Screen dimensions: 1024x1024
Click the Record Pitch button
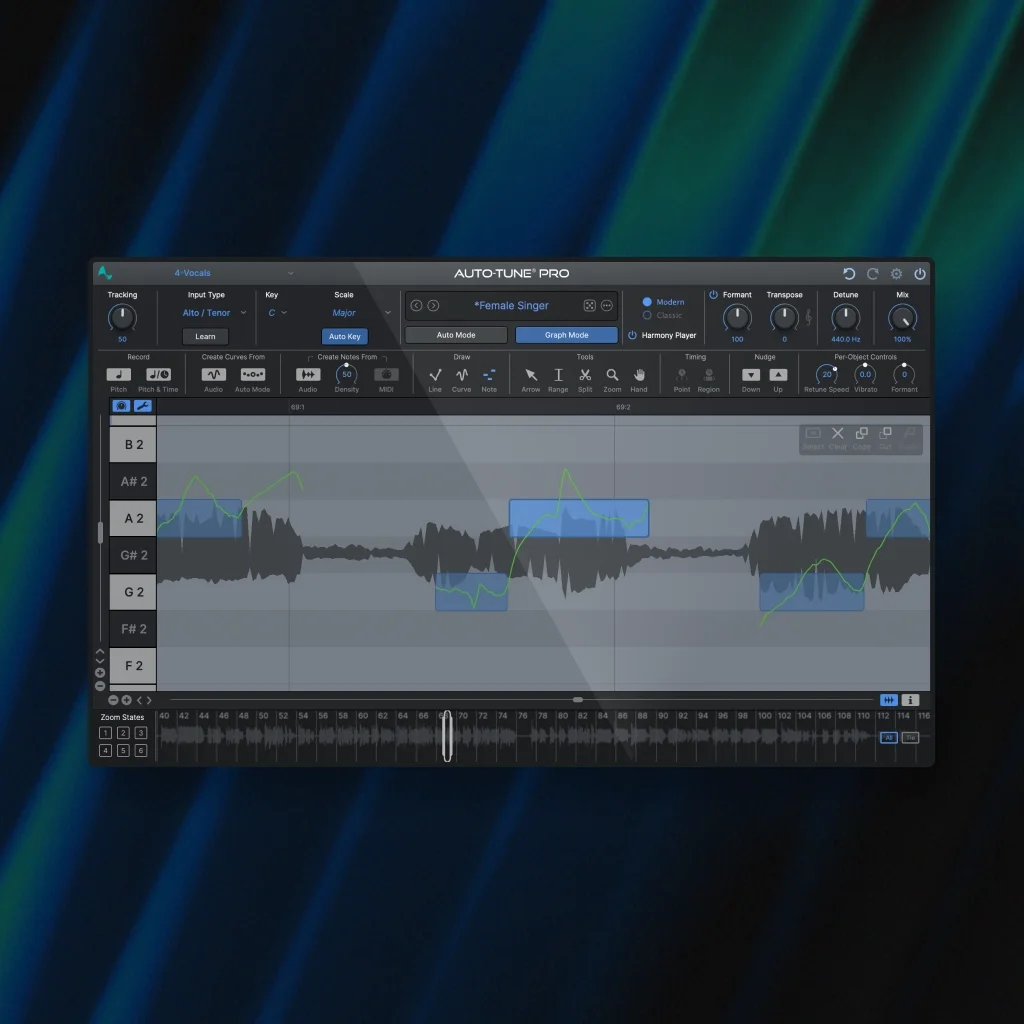119,374
